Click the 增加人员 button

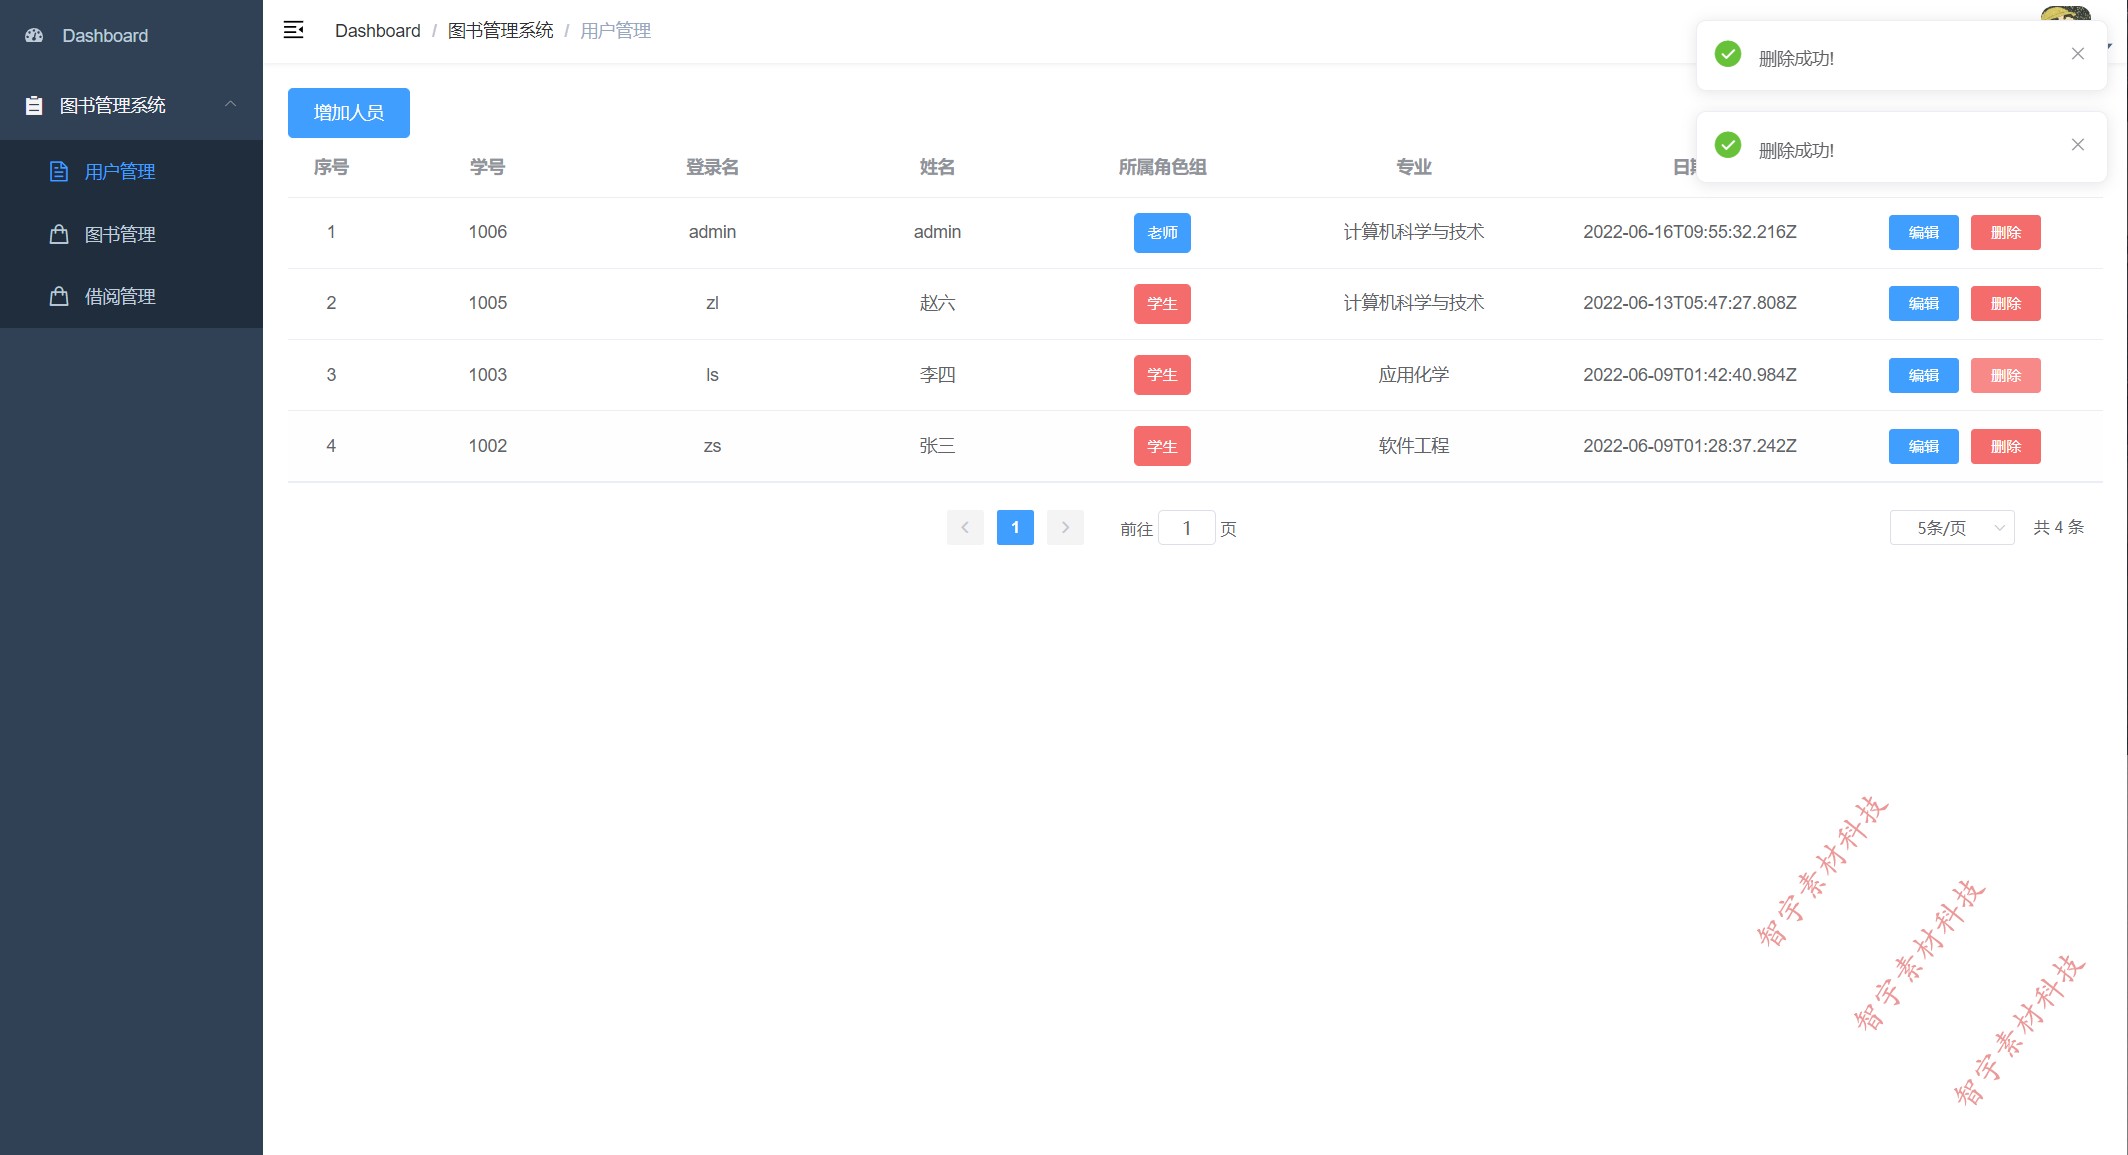pyautogui.click(x=349, y=113)
